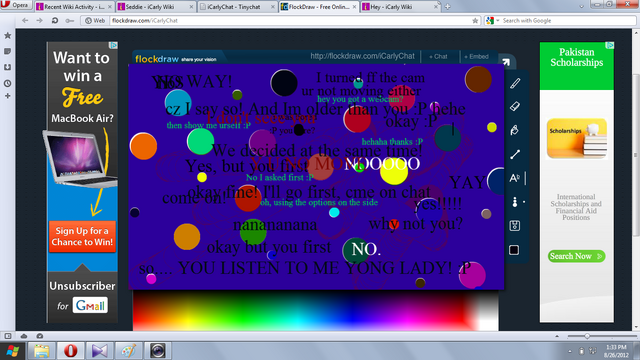
Task: Close the Recent Wiki Activity tab
Action: pyautogui.click(x=110, y=7)
